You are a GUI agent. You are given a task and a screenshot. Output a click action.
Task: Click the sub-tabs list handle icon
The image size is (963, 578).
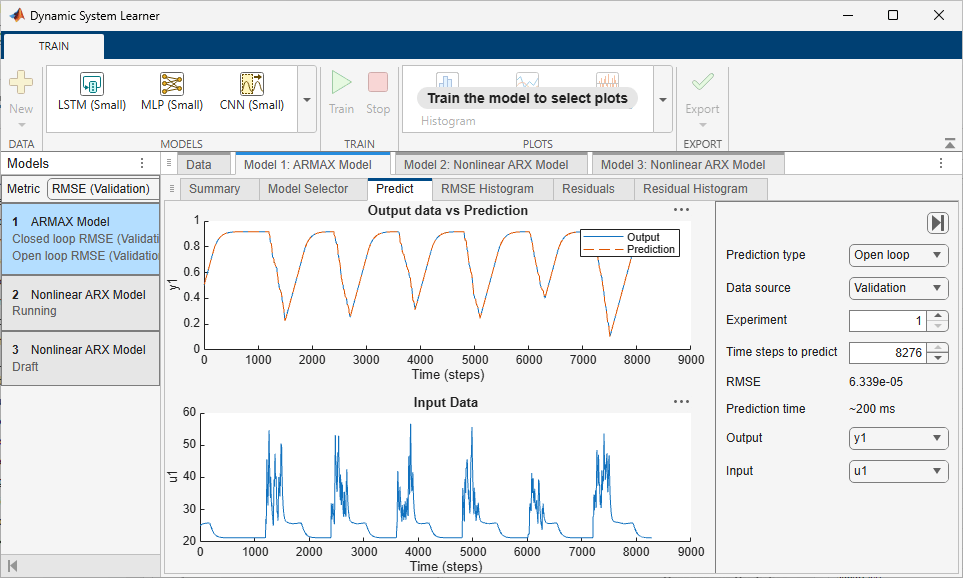[172, 189]
